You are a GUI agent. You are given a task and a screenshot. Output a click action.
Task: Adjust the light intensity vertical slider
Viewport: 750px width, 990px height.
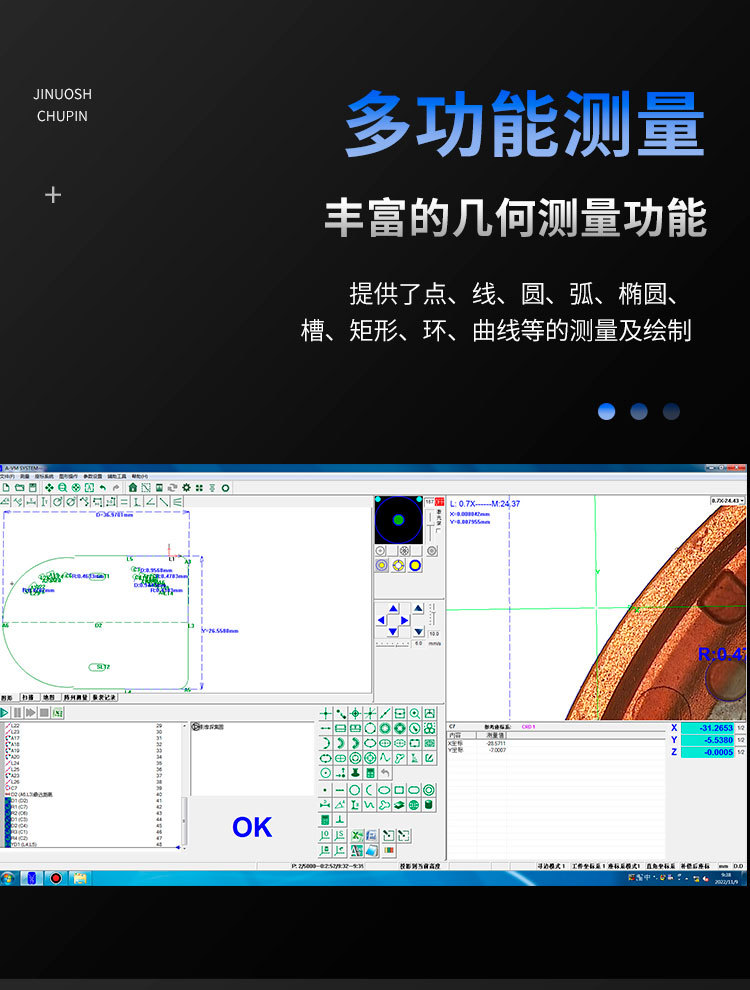coord(430,523)
